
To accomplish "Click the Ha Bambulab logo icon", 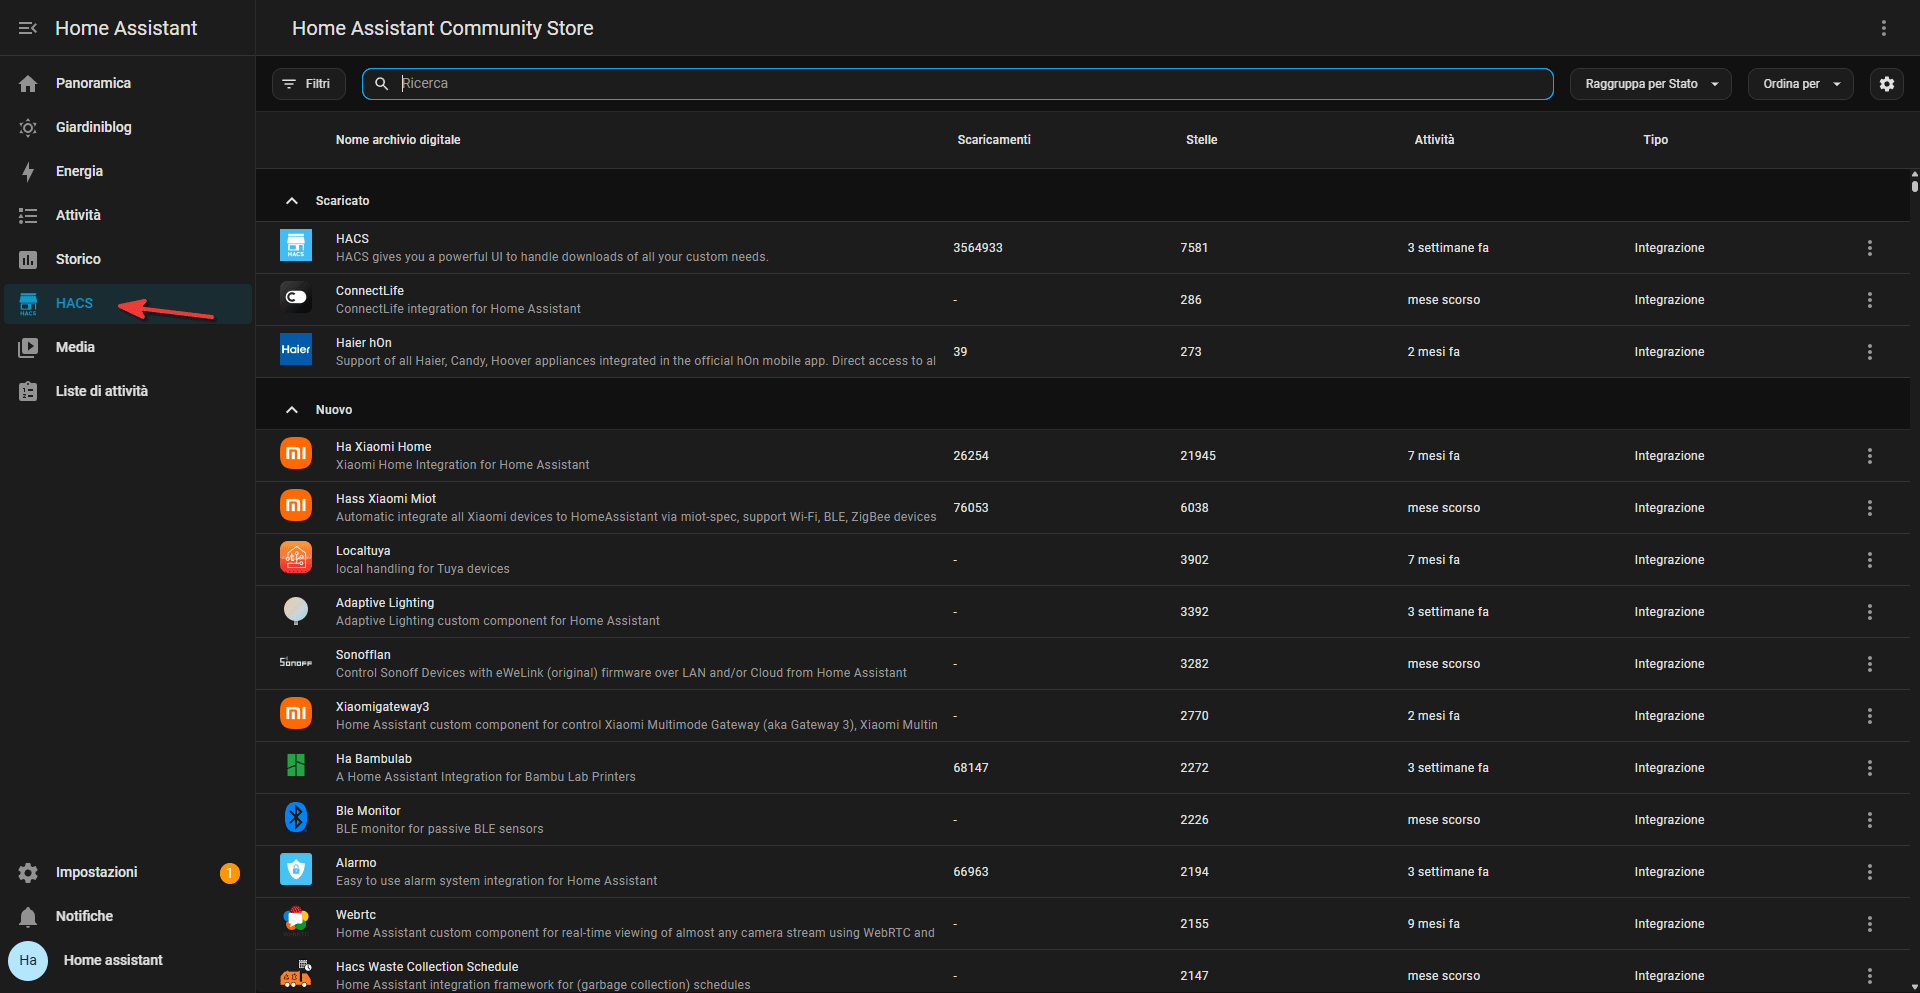I will pos(296,766).
